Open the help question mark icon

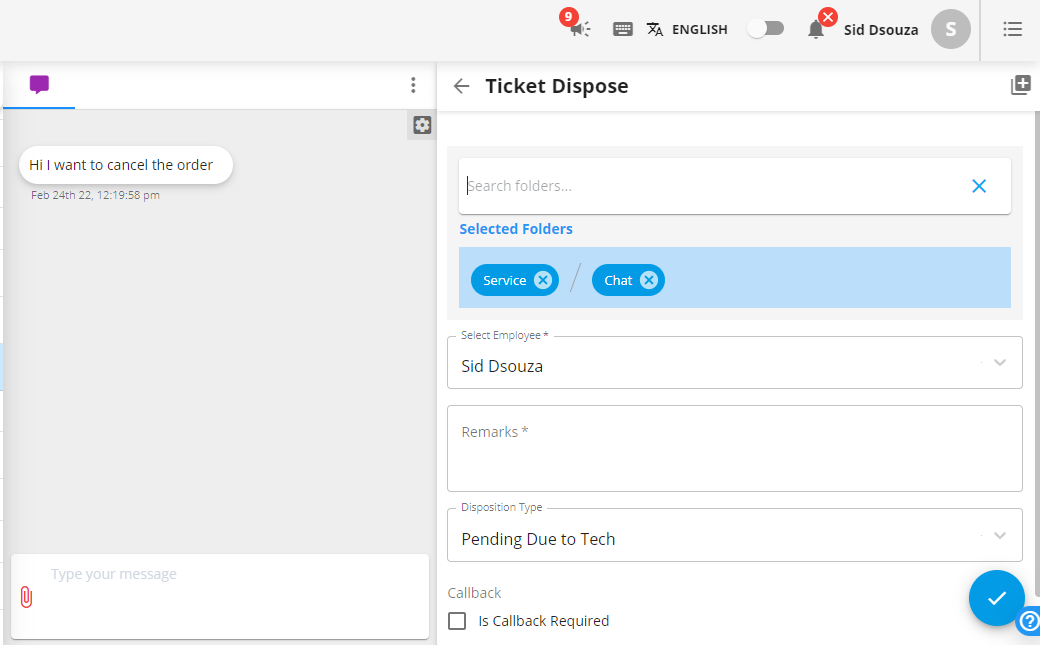[x=1029, y=621]
